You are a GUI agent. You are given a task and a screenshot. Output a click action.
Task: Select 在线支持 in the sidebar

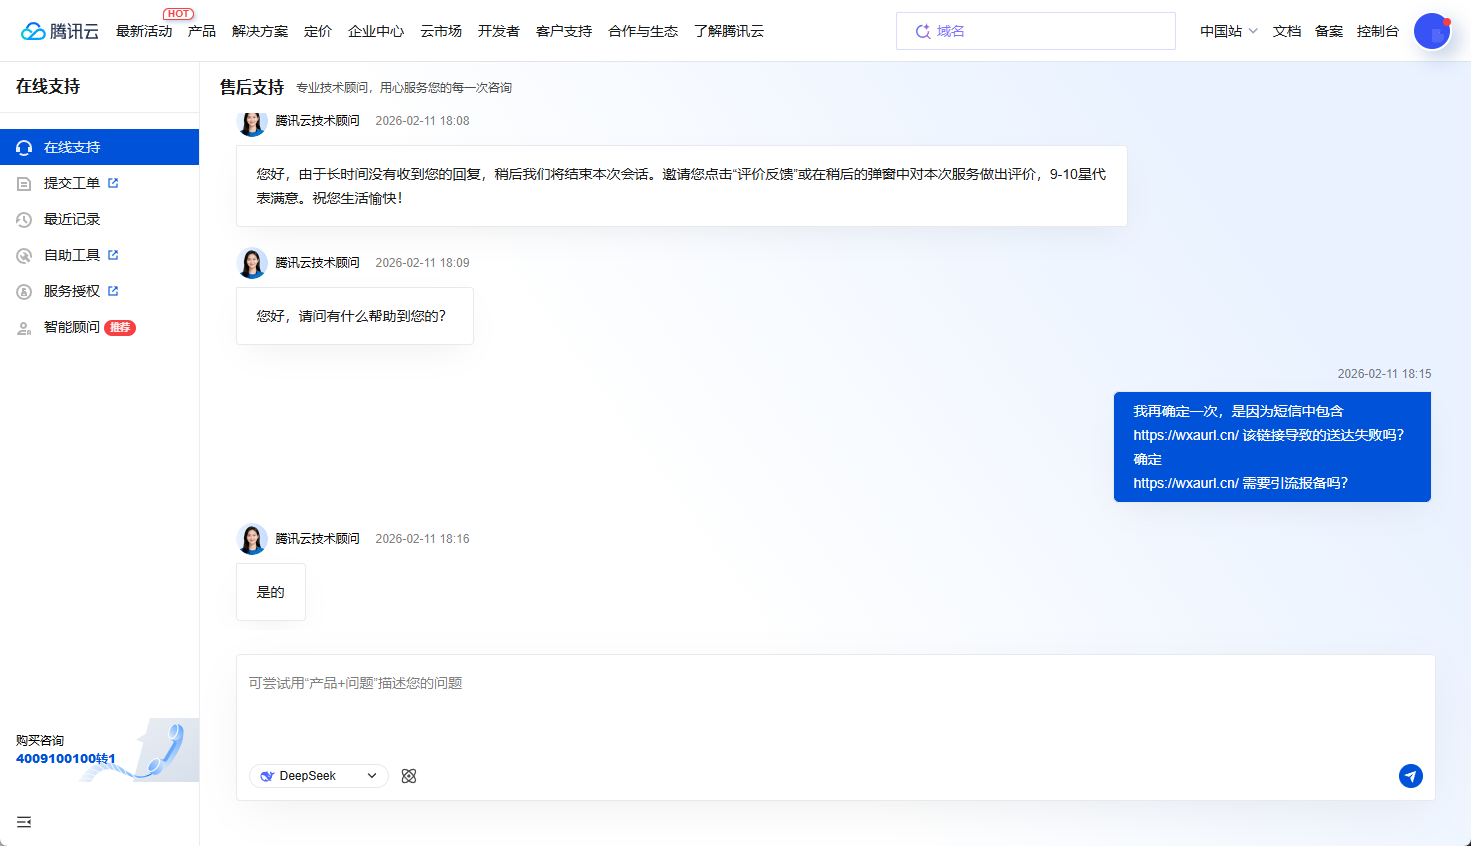click(x=99, y=147)
